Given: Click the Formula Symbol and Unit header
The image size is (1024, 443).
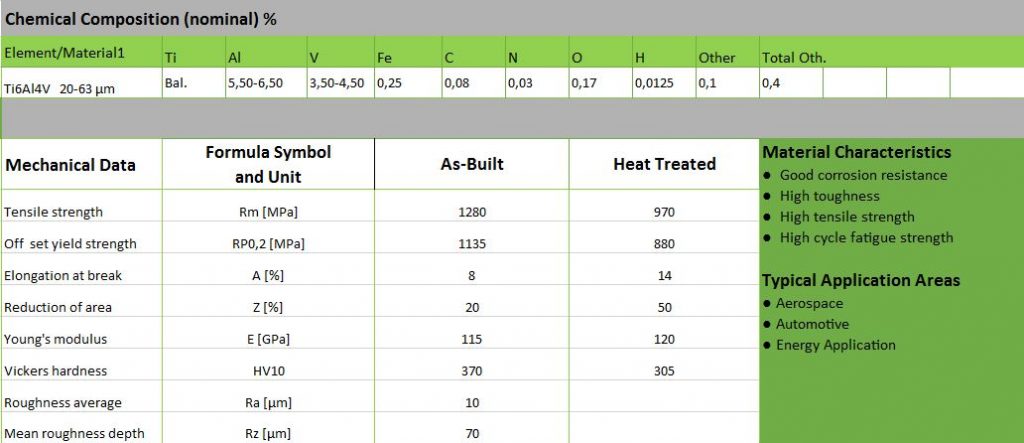Looking at the screenshot, I should coord(268,164).
